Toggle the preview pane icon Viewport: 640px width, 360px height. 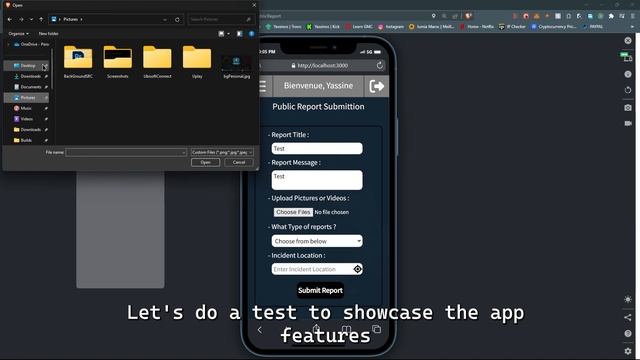[240, 33]
